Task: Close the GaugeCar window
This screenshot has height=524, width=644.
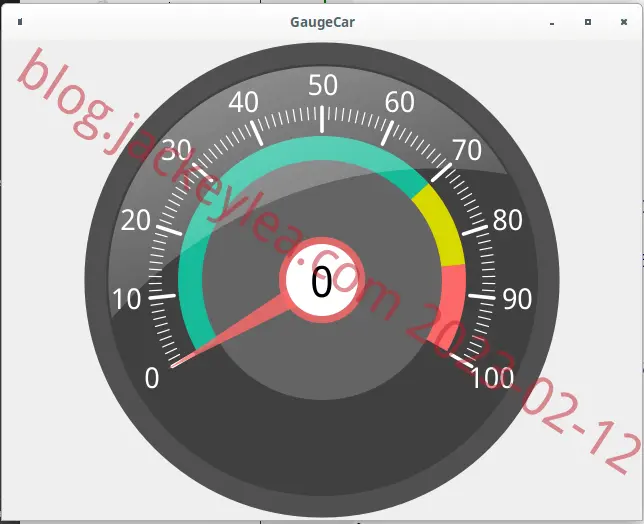Action: (623, 22)
